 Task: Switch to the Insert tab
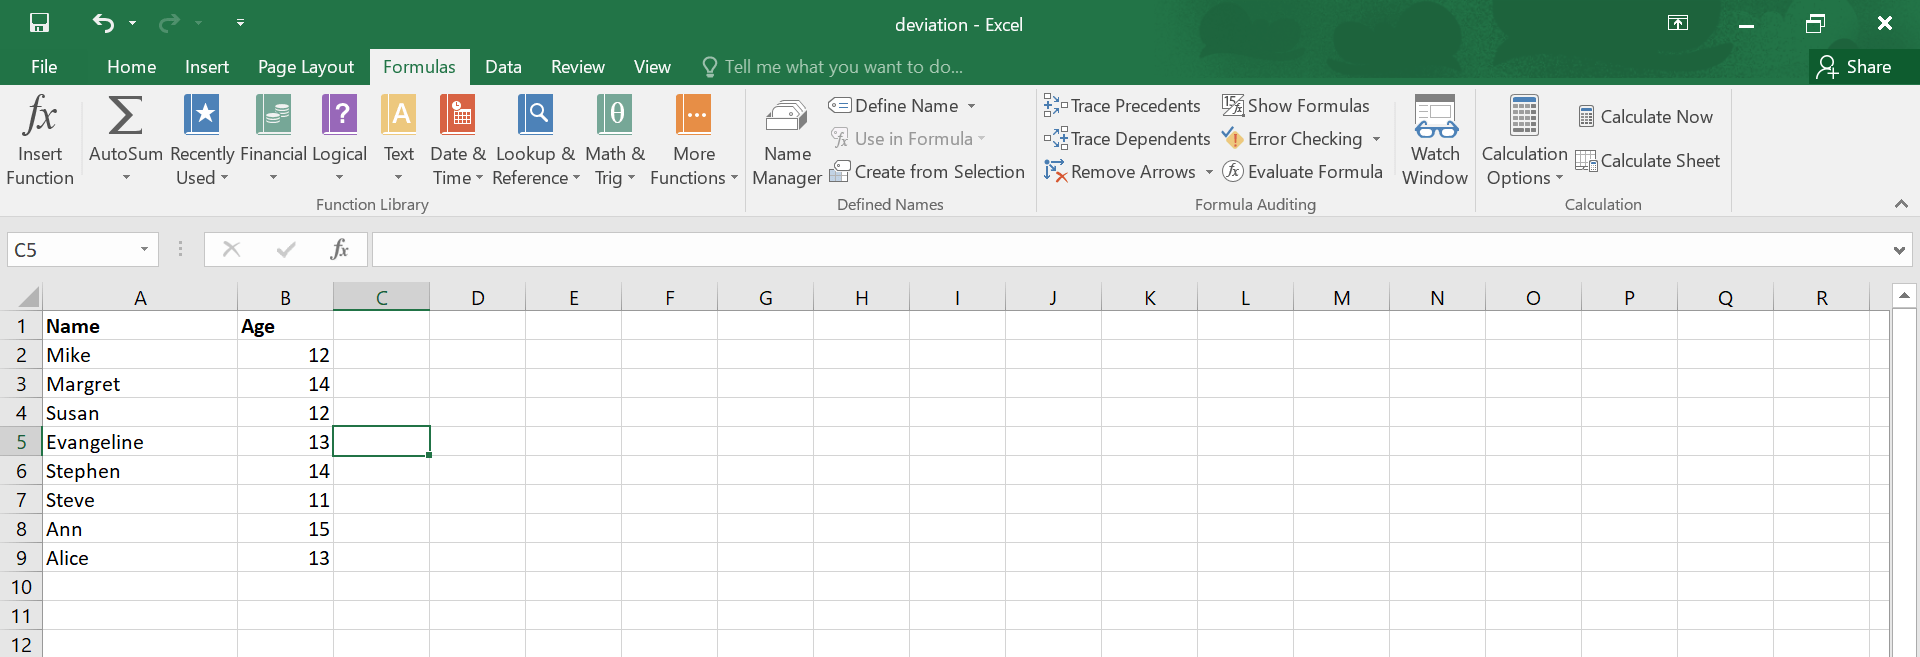207,66
